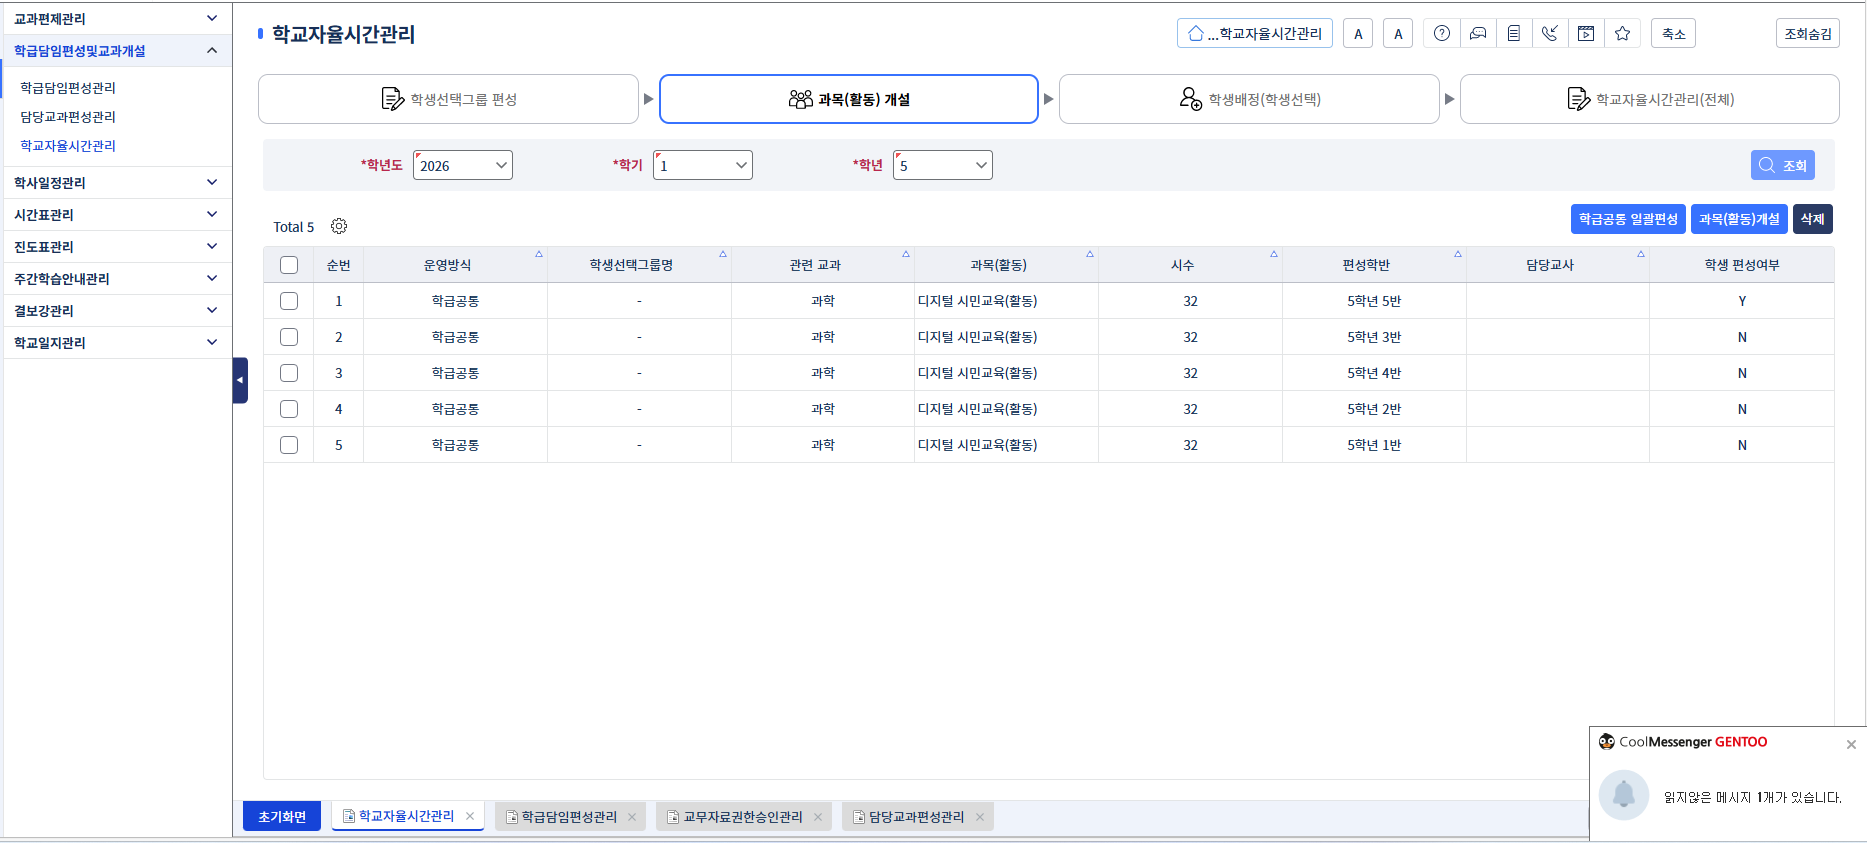Click the 학급공통 일괄편성 button

(x=1627, y=219)
